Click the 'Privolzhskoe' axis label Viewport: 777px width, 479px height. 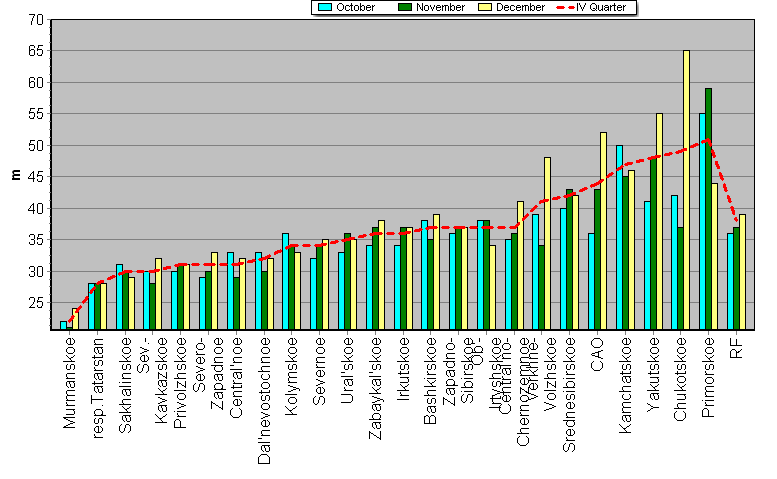pos(180,382)
